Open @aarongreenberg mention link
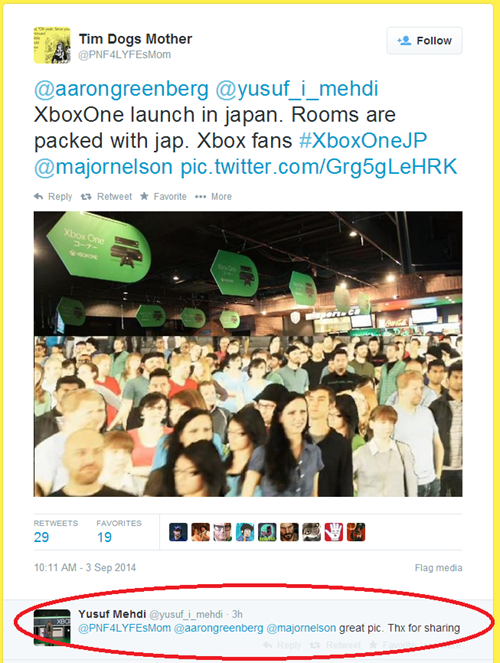Screen dimensions: 500x663 [121, 89]
